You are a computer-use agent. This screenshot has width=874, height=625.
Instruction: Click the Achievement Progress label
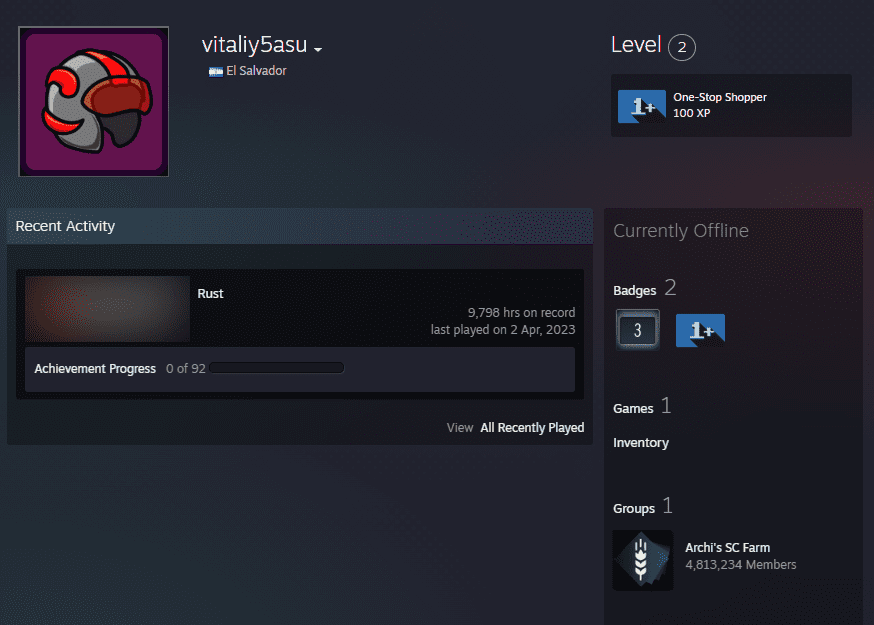(x=95, y=369)
